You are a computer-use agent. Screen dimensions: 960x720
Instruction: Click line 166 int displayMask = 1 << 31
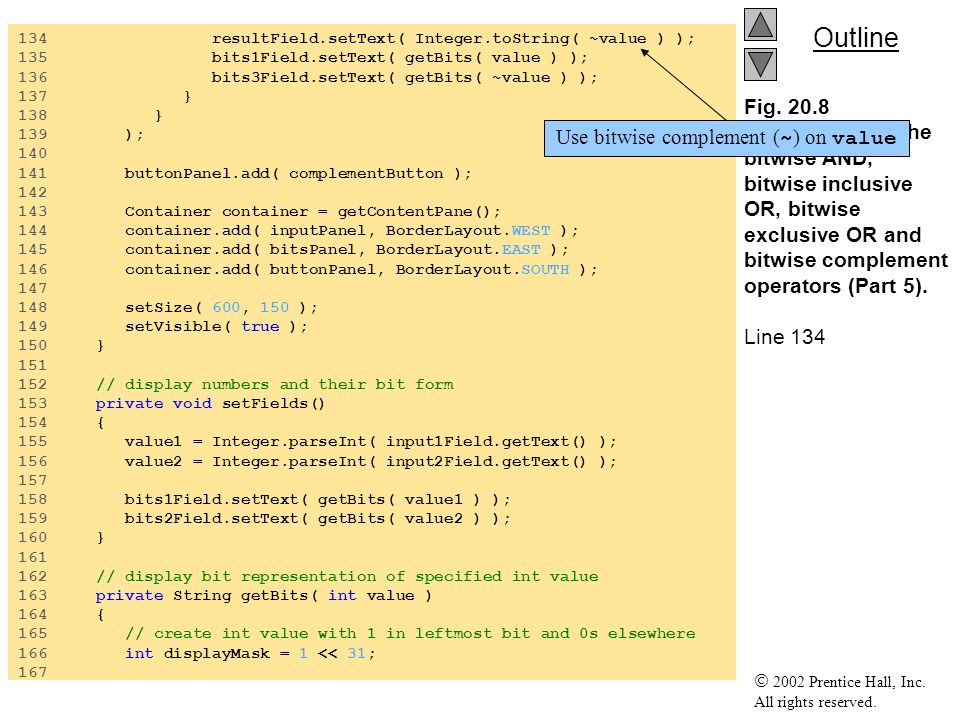click(x=250, y=653)
